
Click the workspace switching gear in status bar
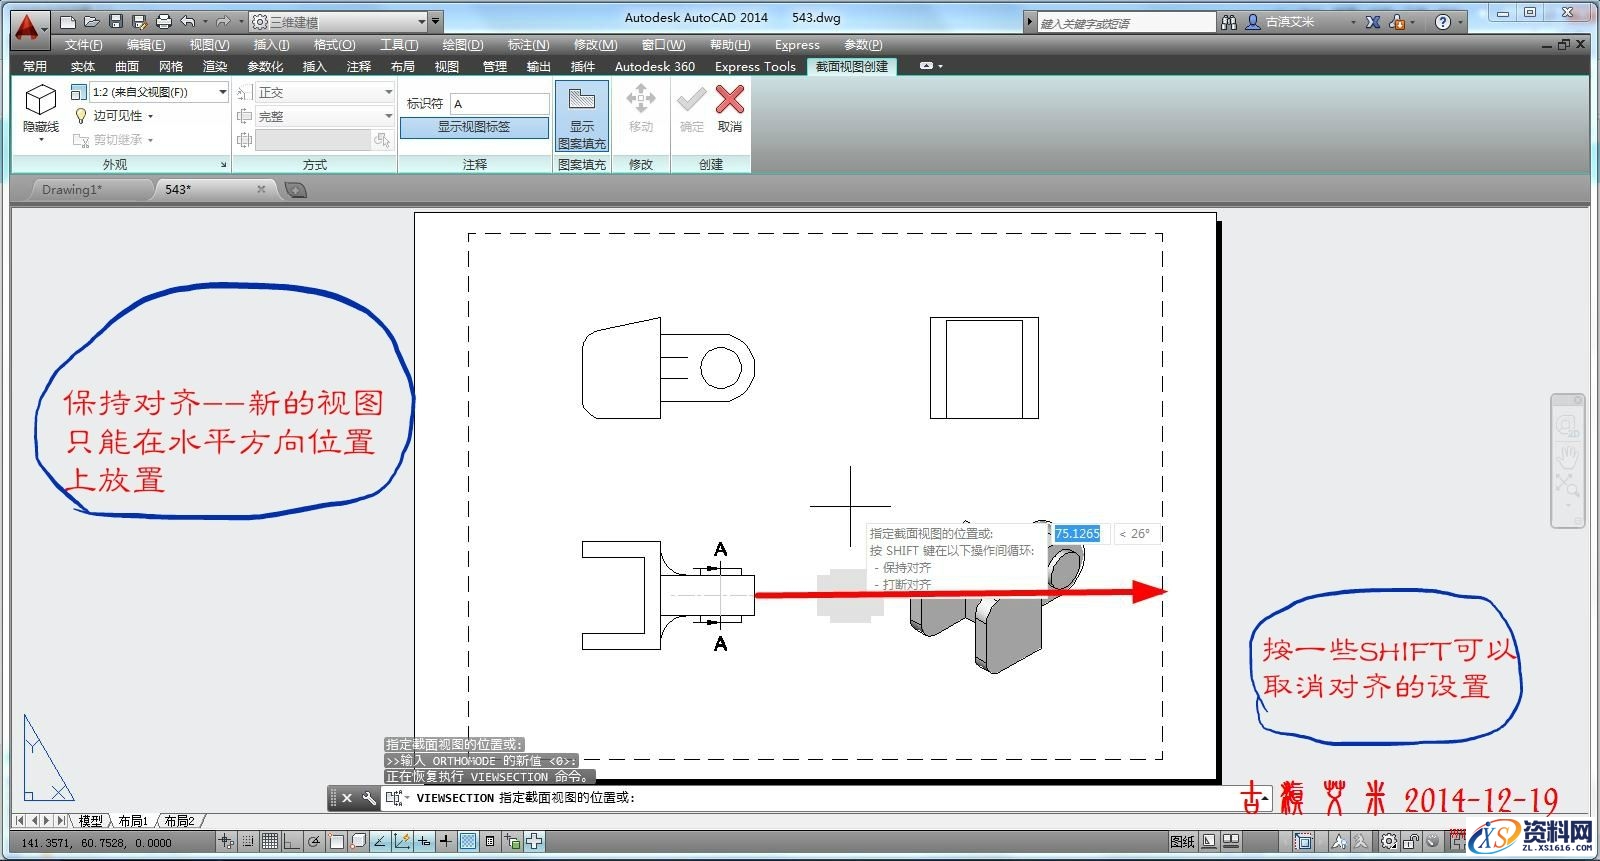click(x=1389, y=842)
